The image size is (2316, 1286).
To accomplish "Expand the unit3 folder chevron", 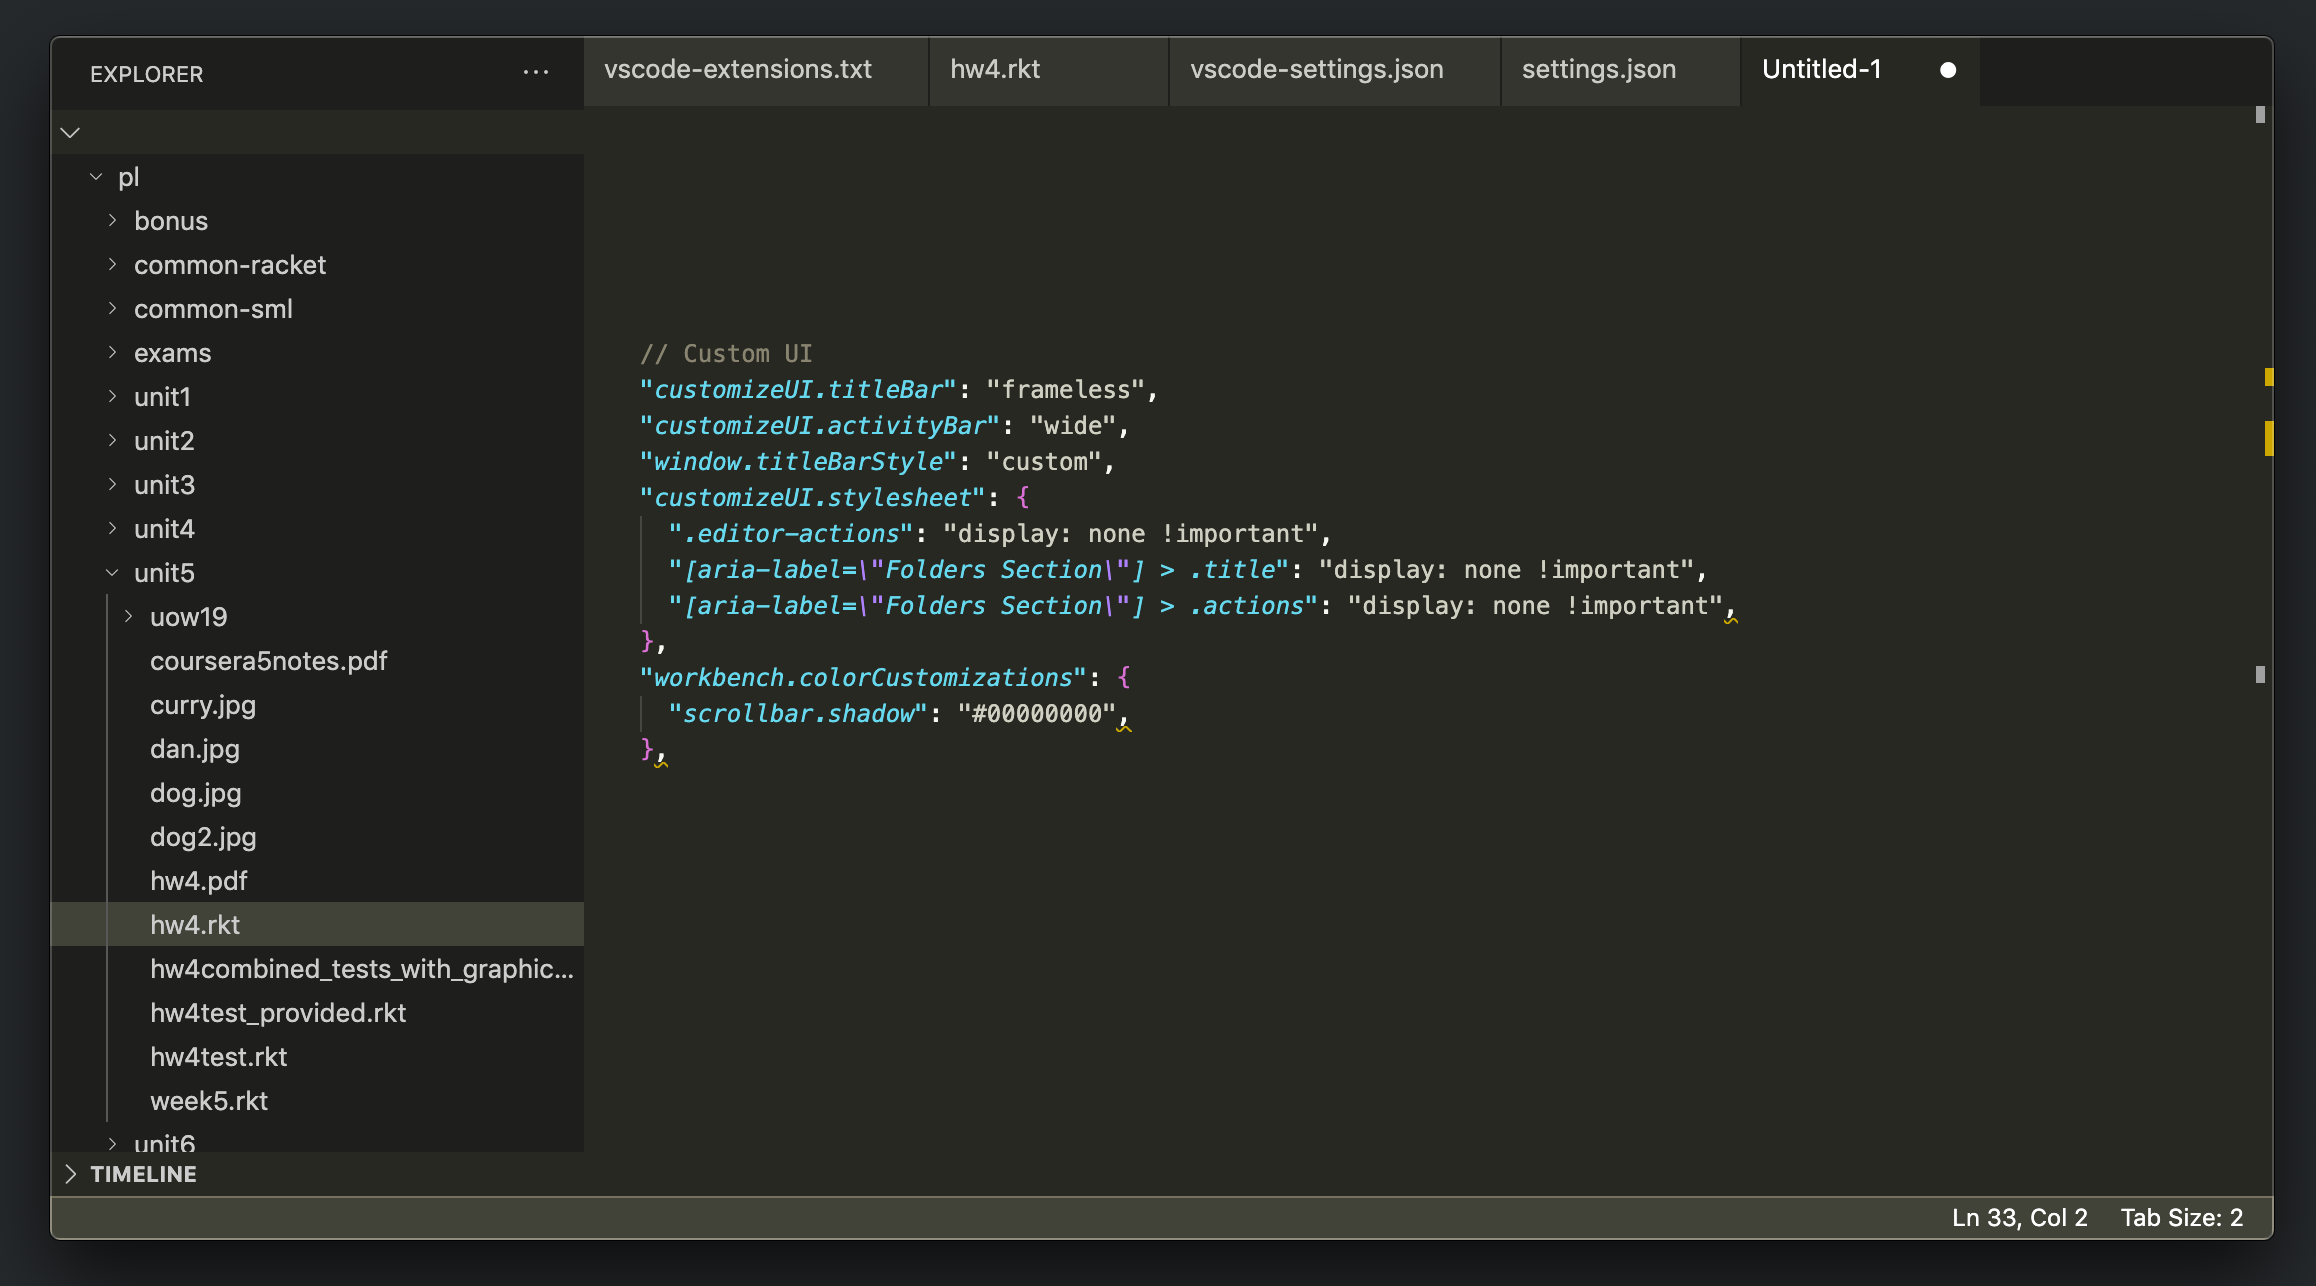I will click(x=113, y=484).
